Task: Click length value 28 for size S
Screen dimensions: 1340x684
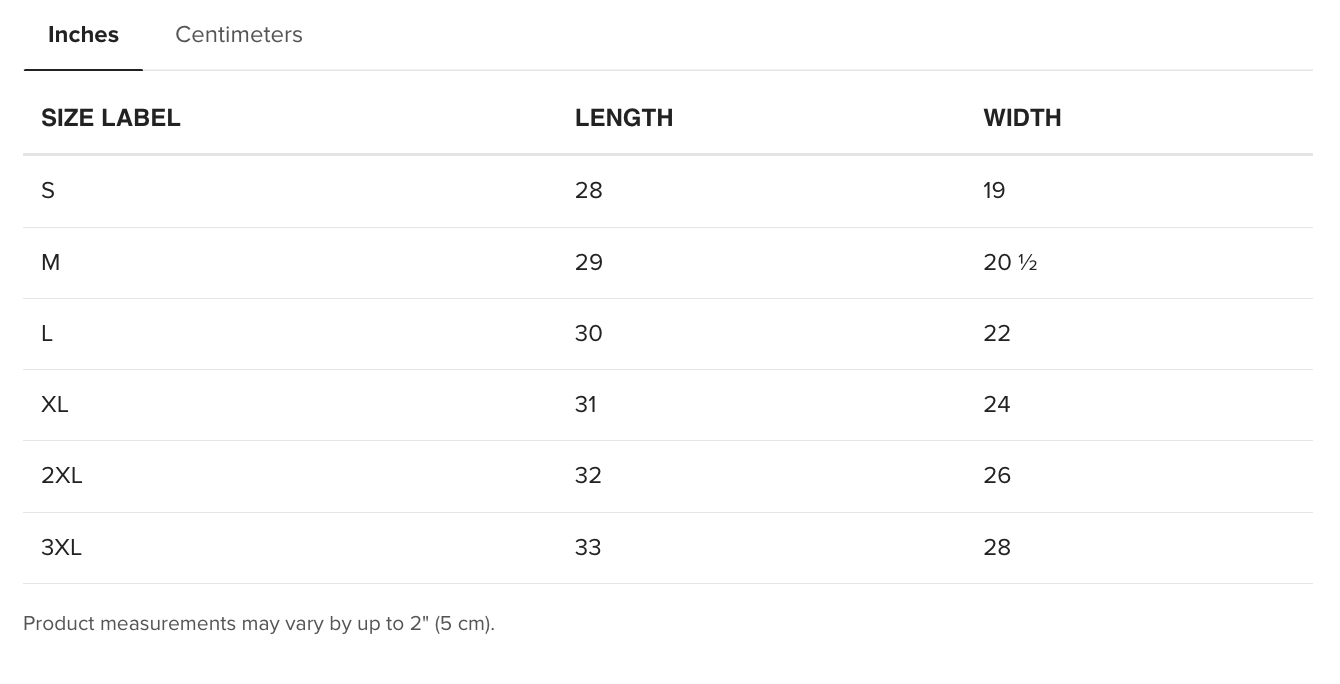Action: (589, 191)
